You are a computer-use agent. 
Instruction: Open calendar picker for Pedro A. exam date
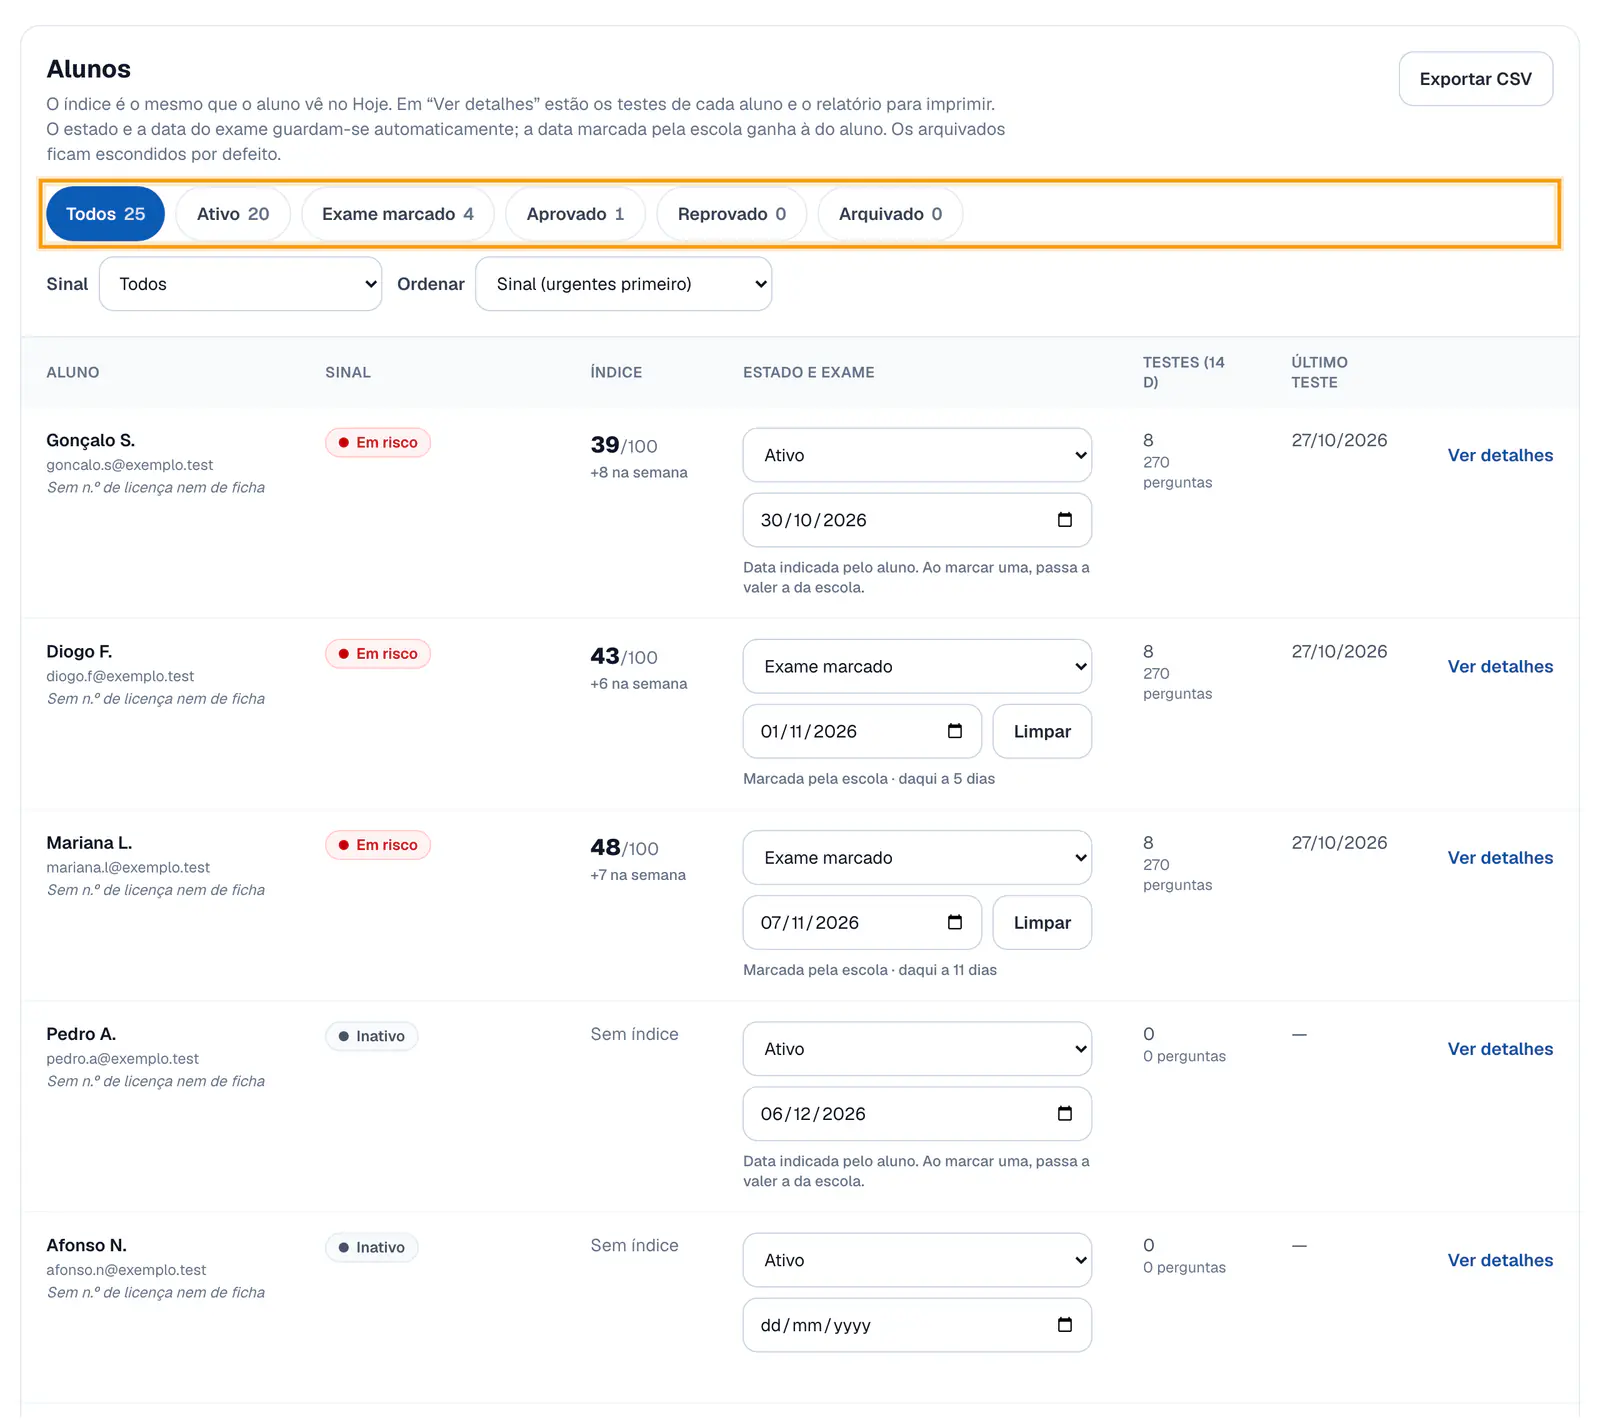(x=1064, y=1114)
